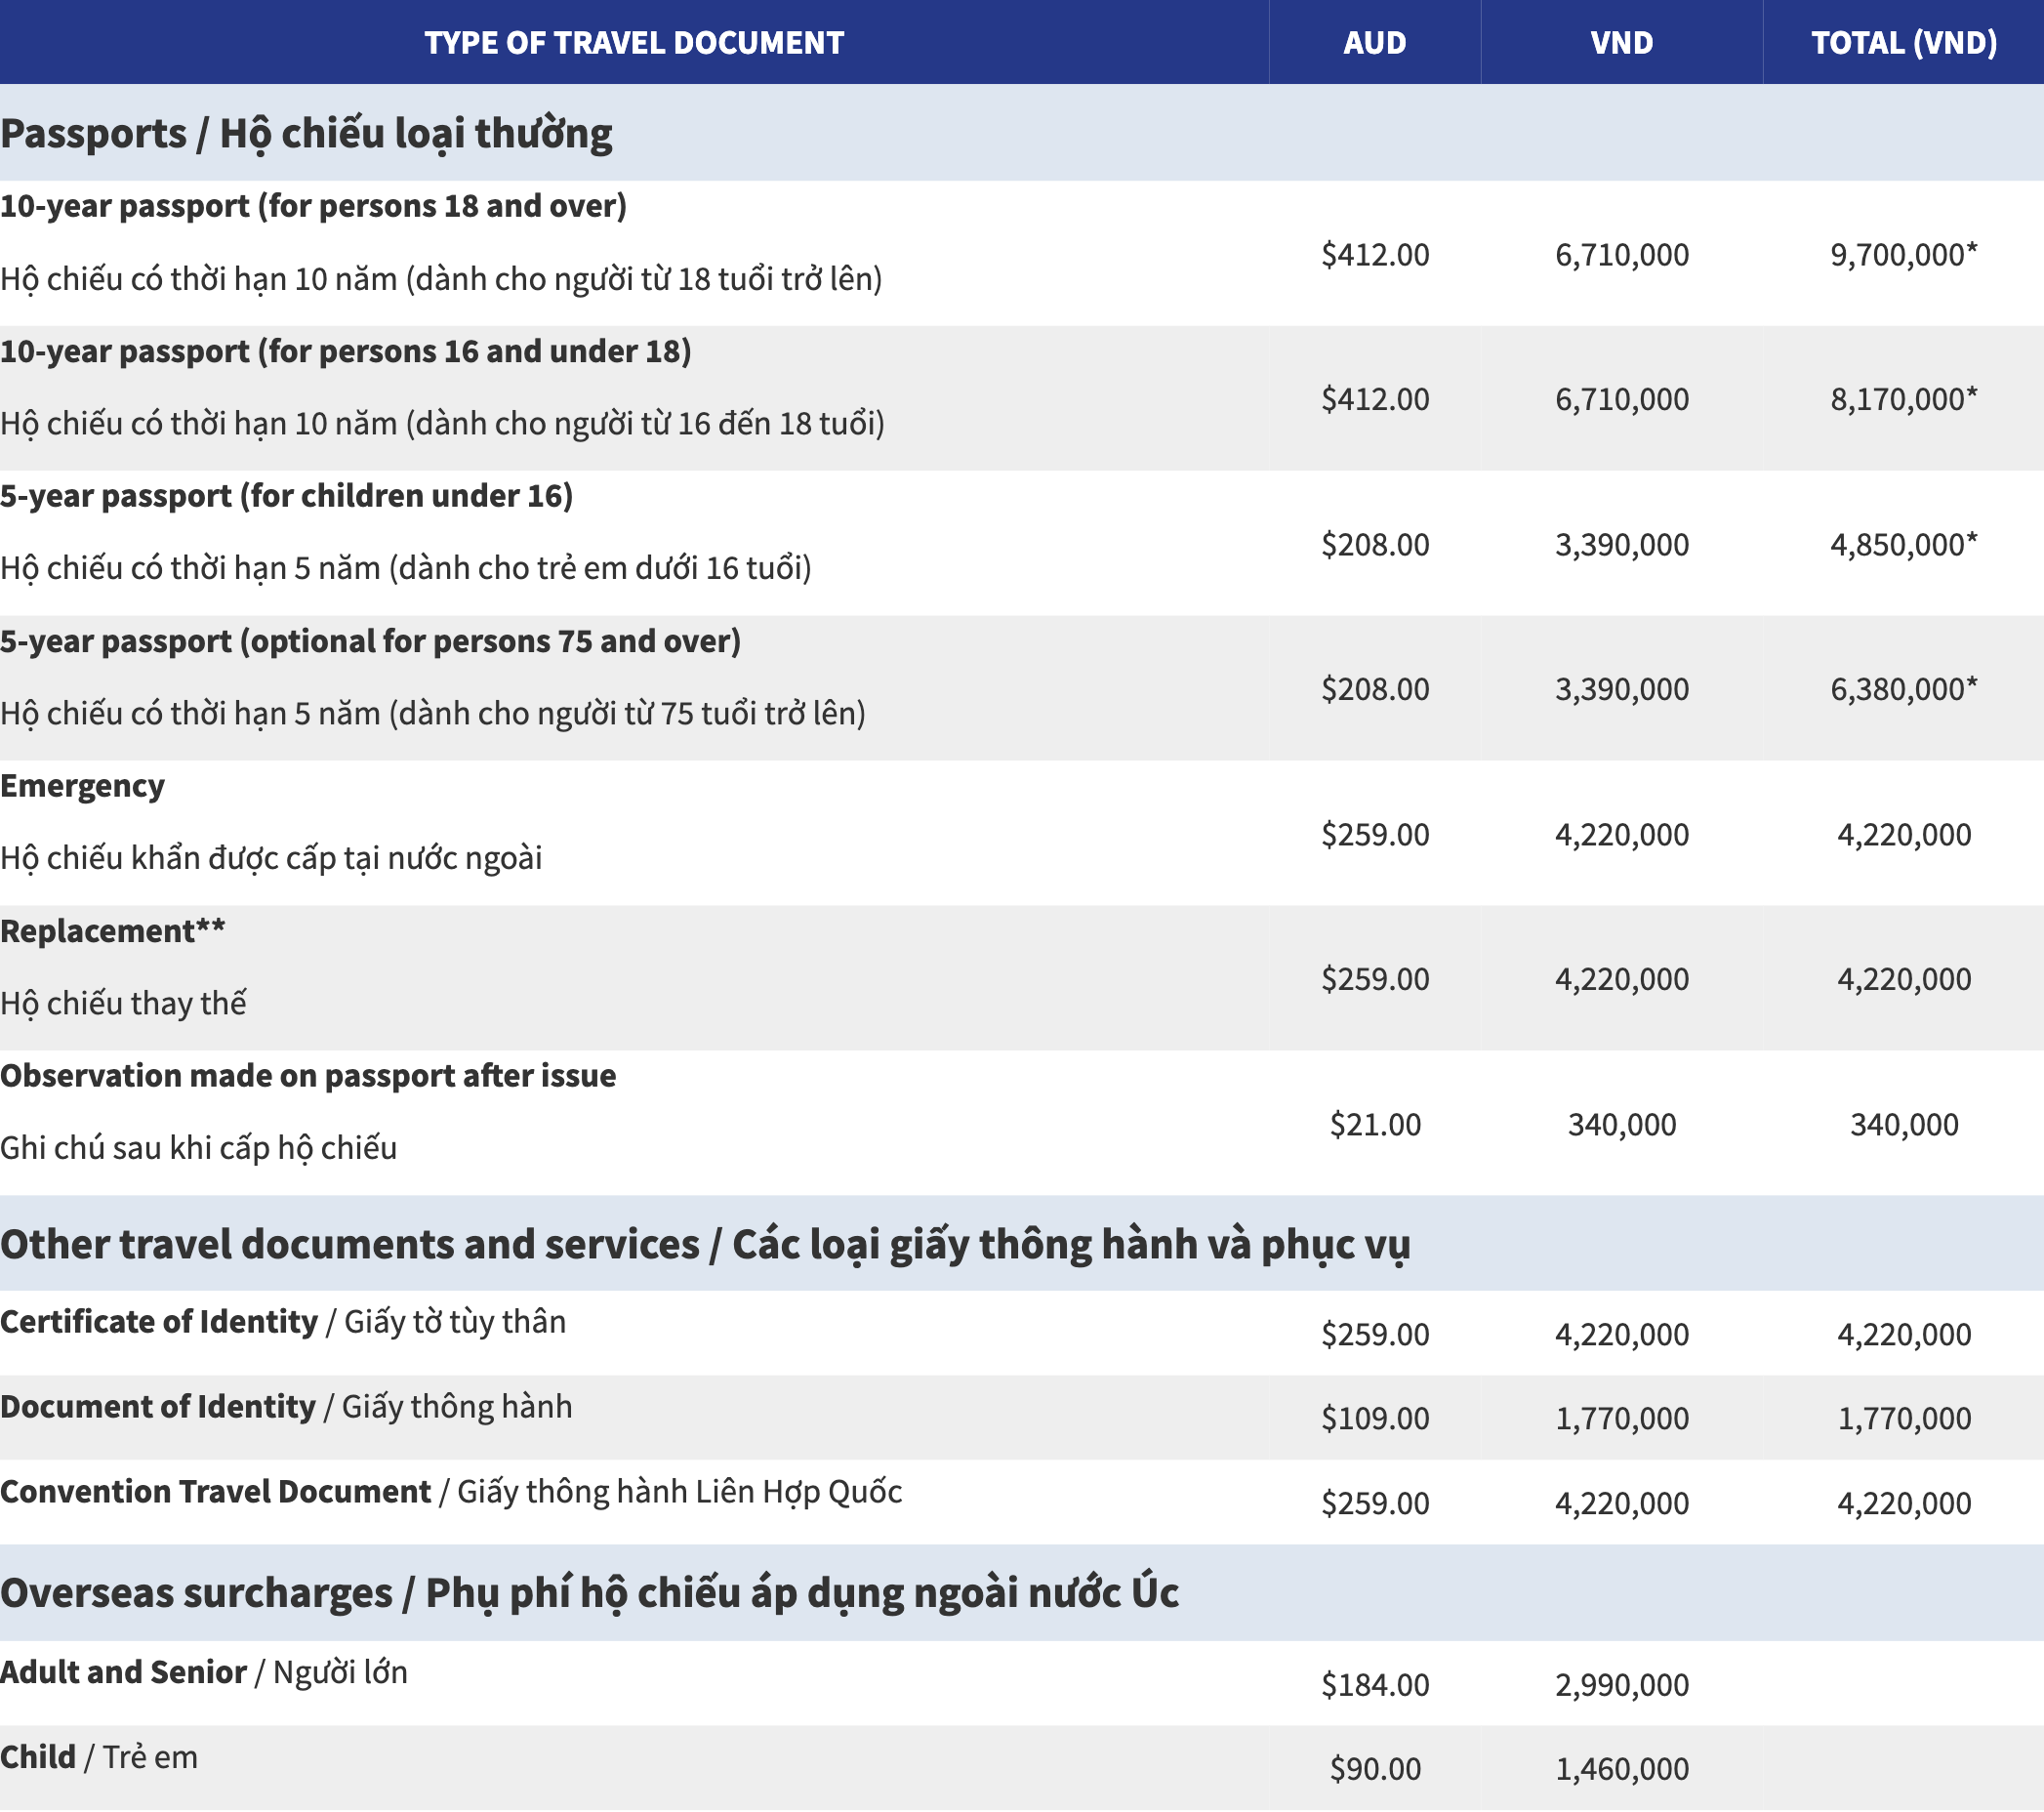Click the Emergency passport row label

(82, 786)
